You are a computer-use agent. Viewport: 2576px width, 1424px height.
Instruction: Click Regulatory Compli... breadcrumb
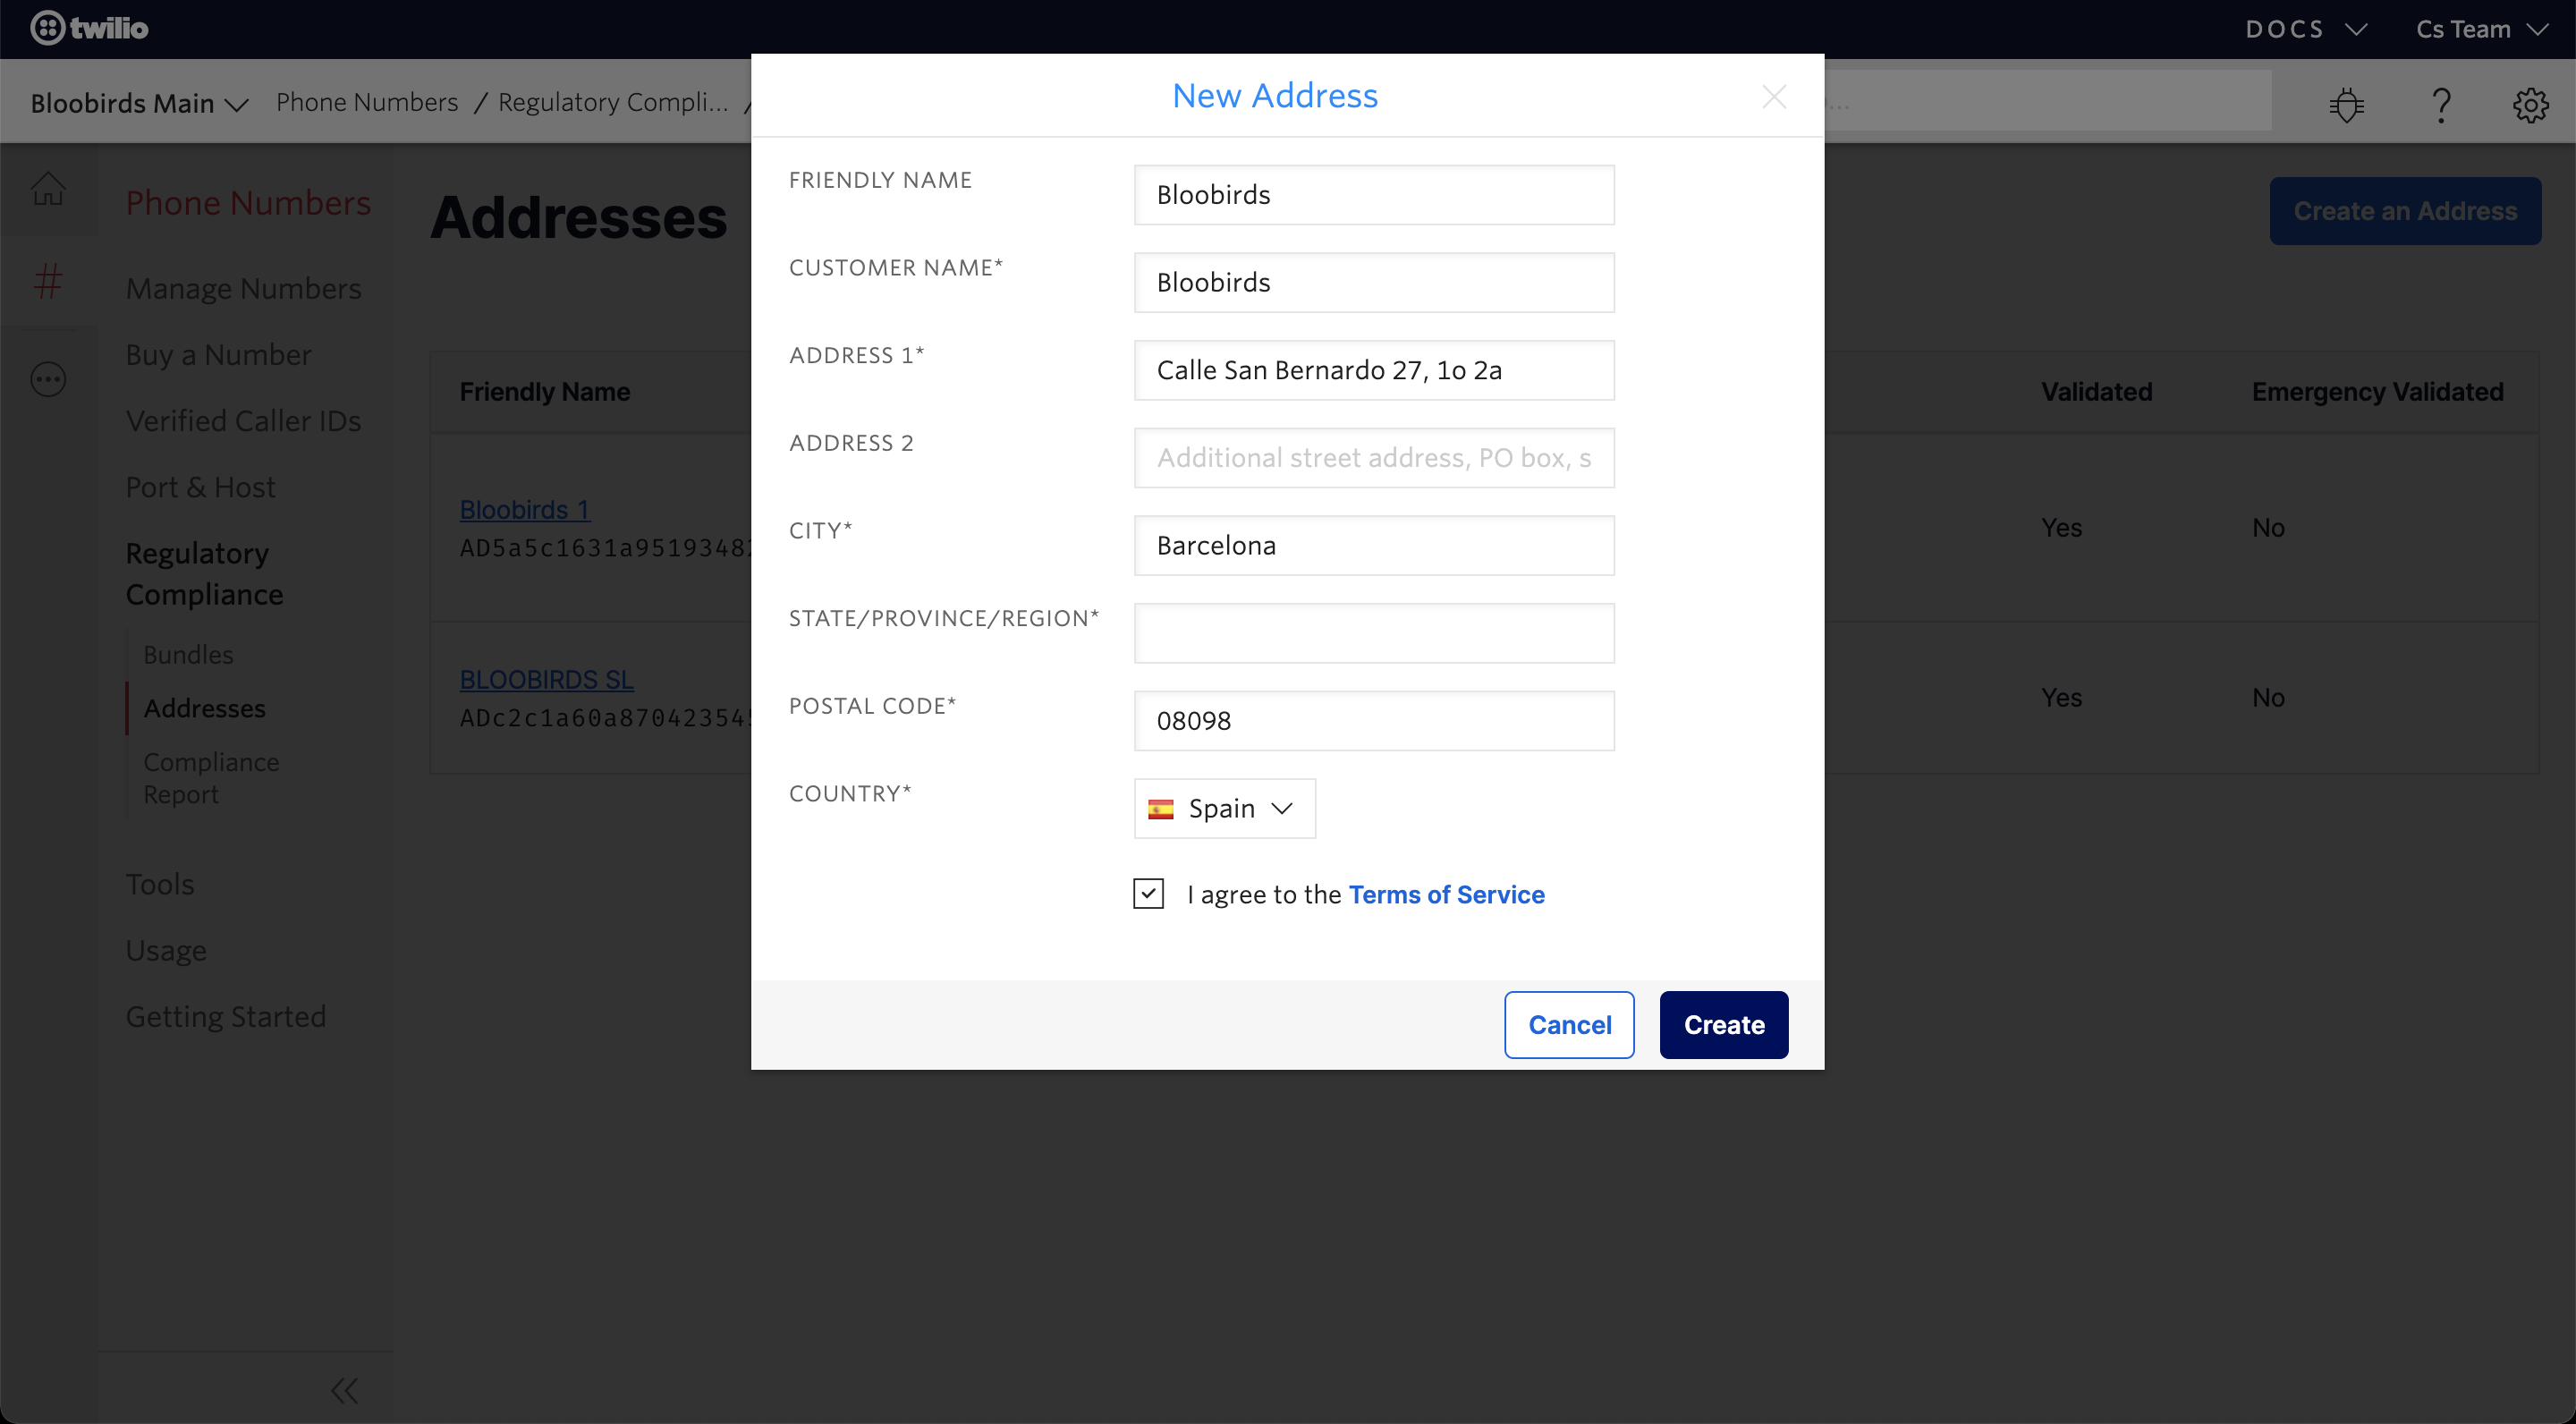[x=613, y=102]
